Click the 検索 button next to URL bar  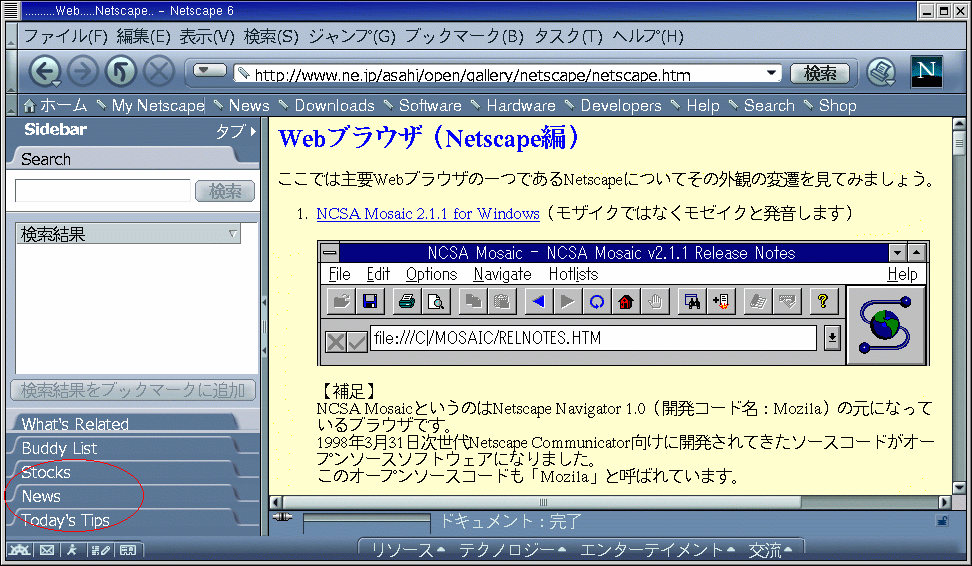(820, 73)
